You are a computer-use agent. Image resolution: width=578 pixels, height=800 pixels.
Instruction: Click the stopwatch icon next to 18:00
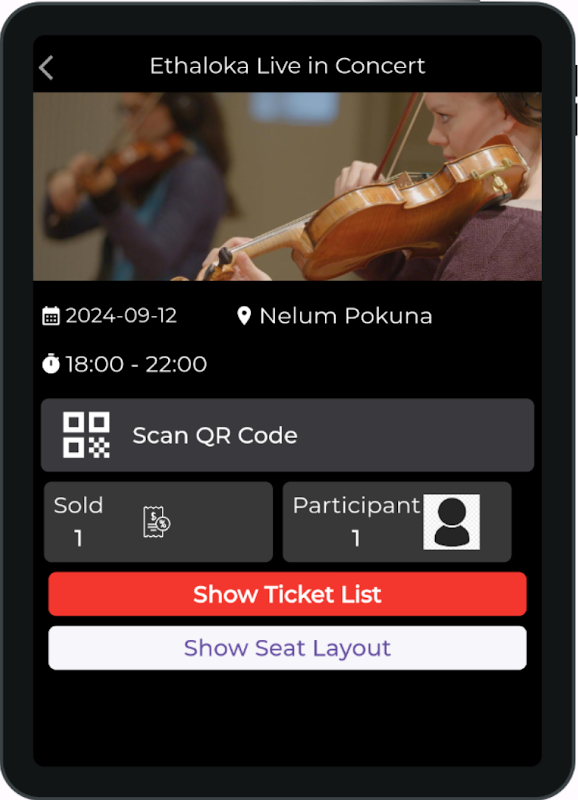pos(51,364)
